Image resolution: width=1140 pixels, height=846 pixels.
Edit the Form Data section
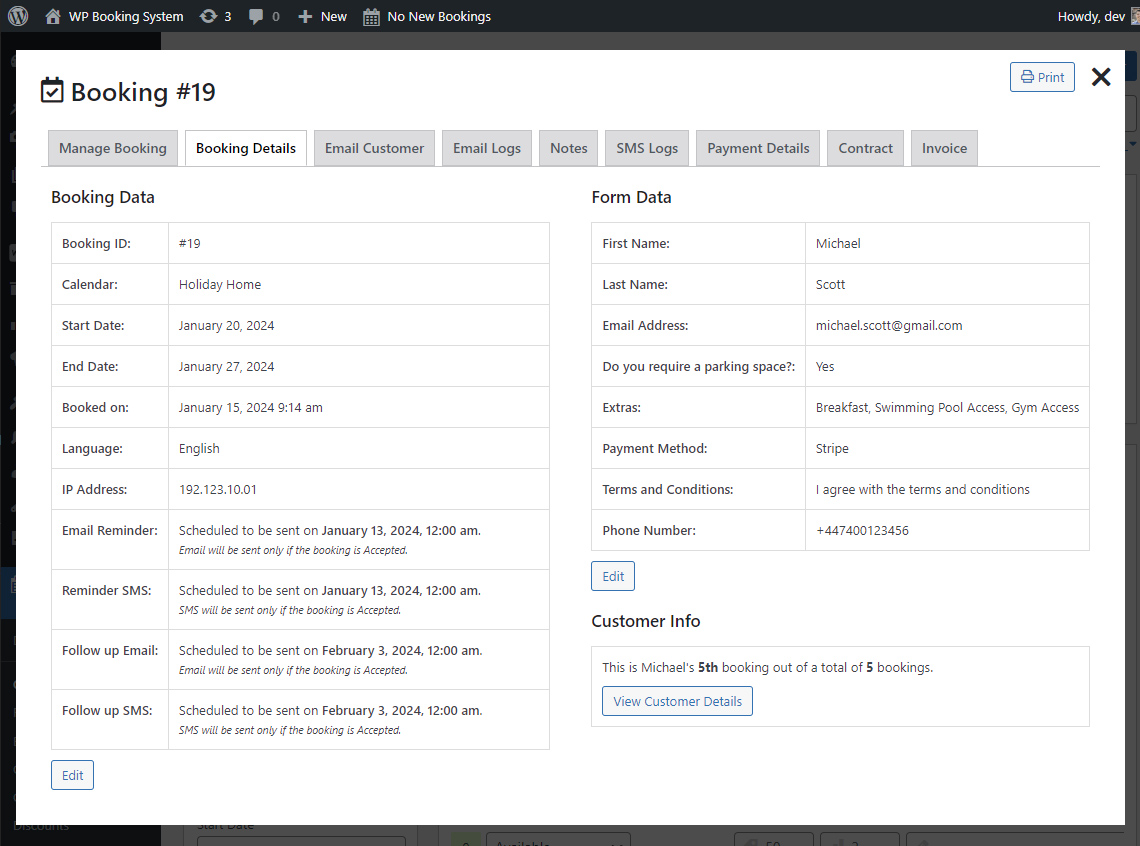point(612,575)
